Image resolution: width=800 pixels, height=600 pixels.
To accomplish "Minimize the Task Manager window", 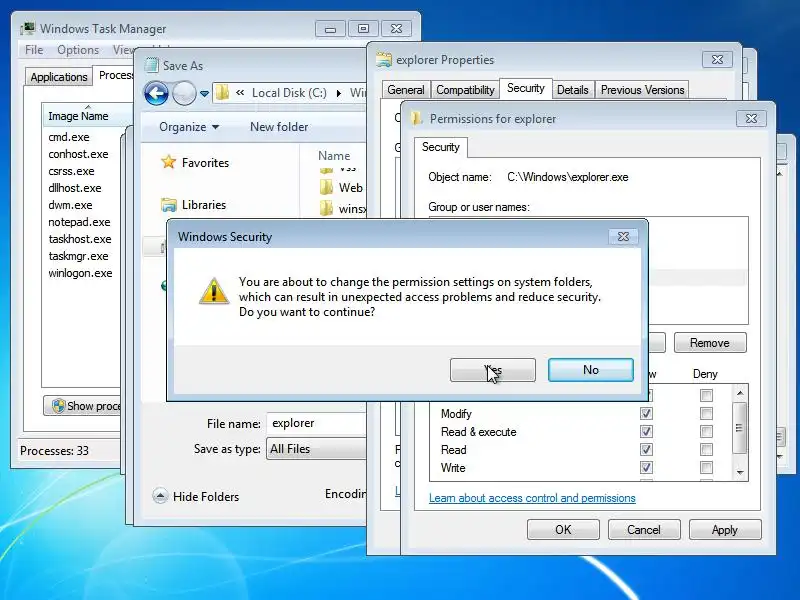I will click(x=330, y=29).
